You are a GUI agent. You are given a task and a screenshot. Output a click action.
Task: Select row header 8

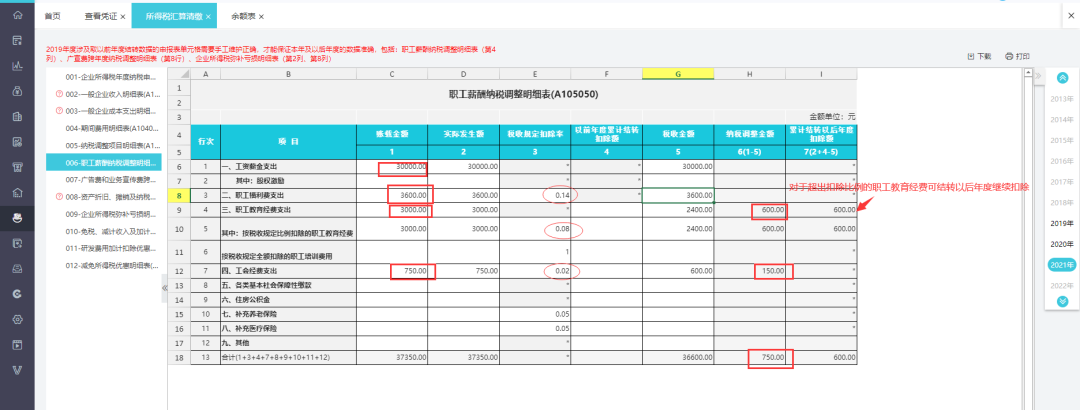point(179,196)
